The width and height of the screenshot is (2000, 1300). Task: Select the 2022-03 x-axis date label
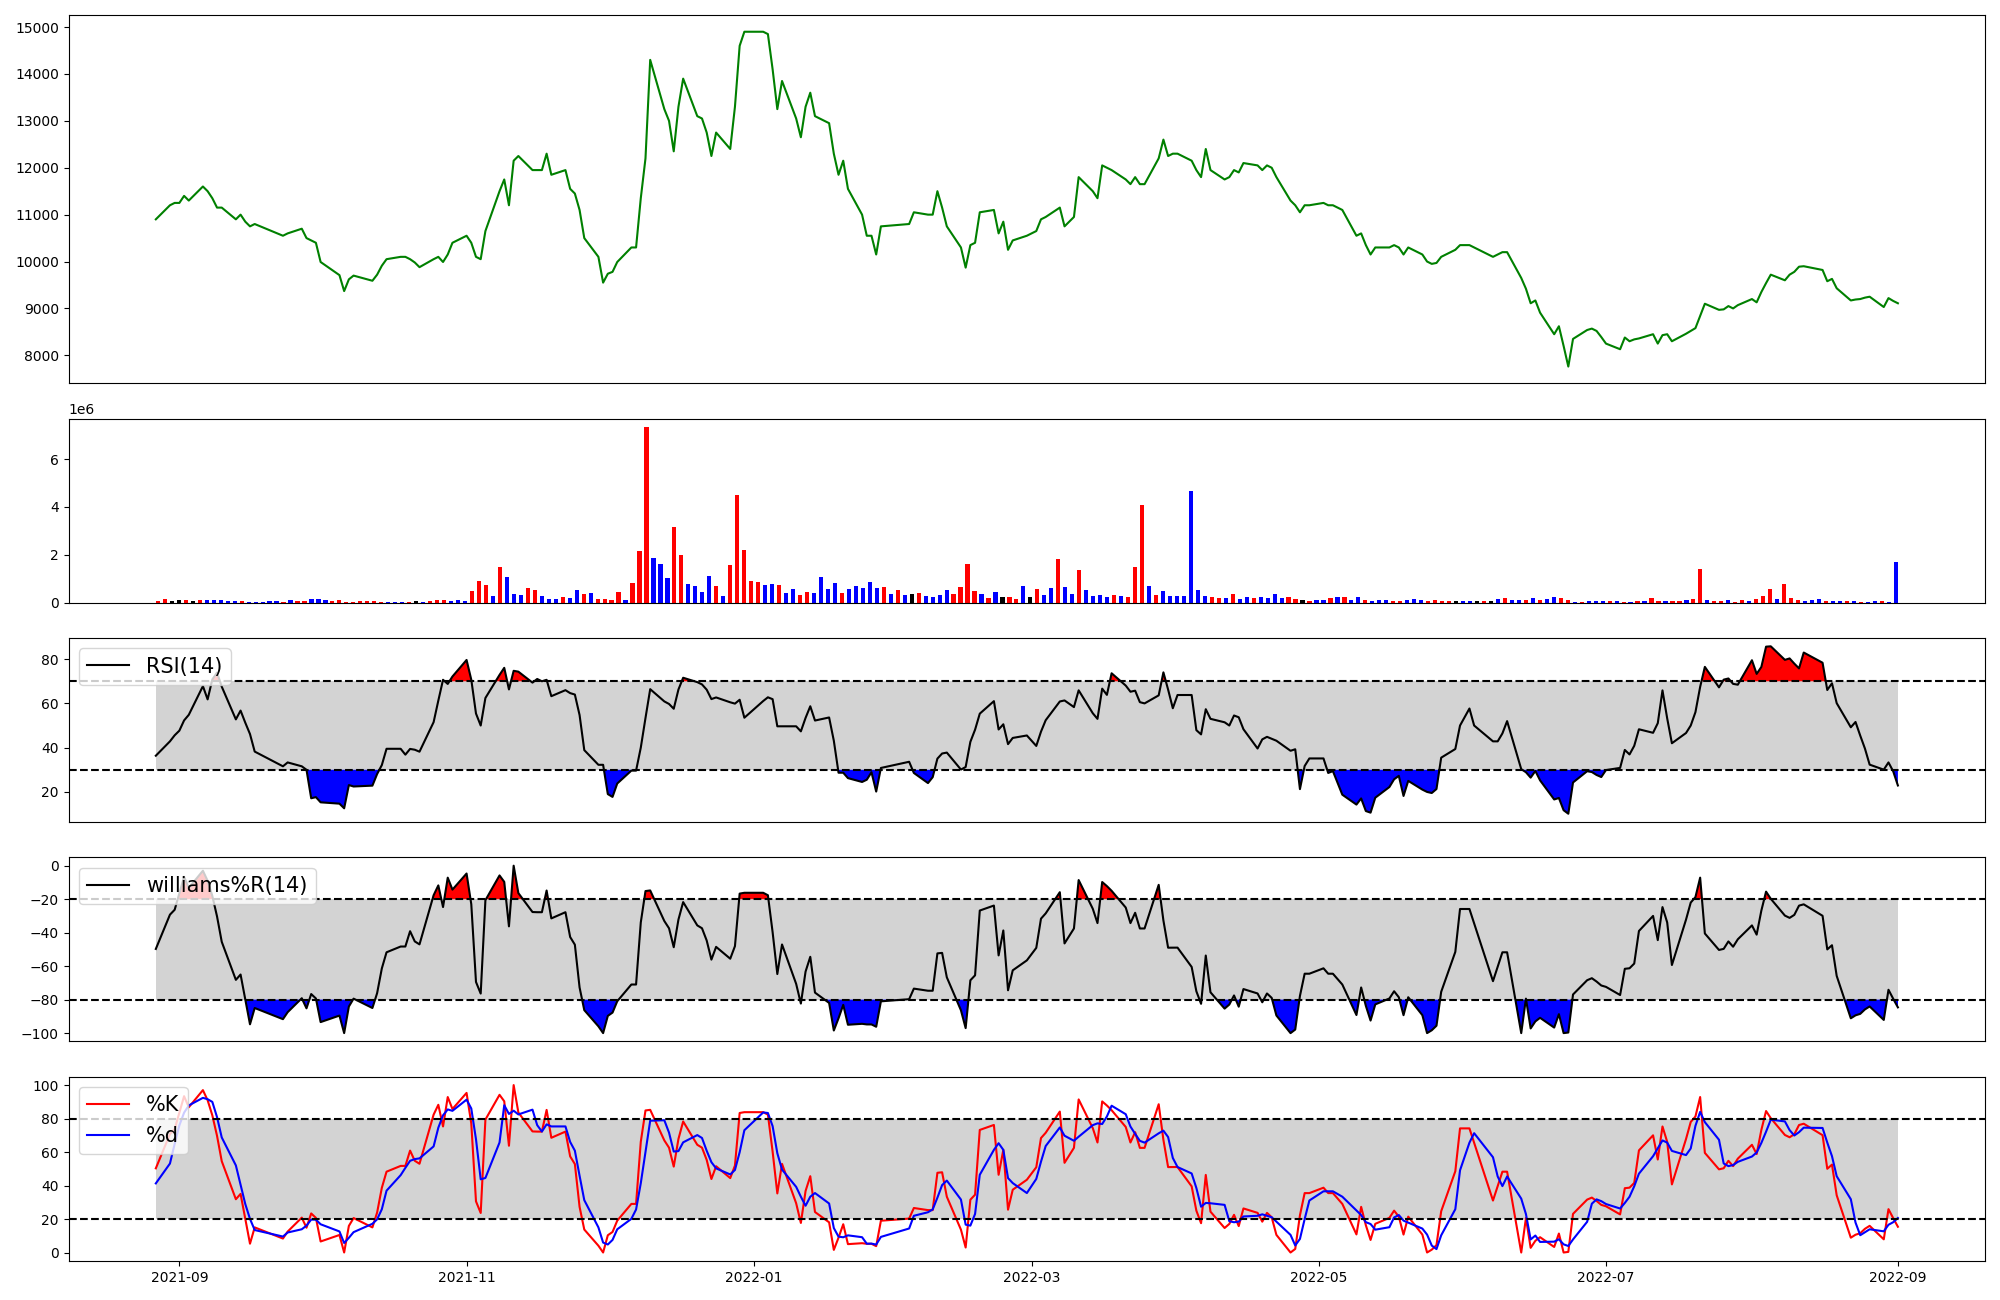pos(1031,1277)
